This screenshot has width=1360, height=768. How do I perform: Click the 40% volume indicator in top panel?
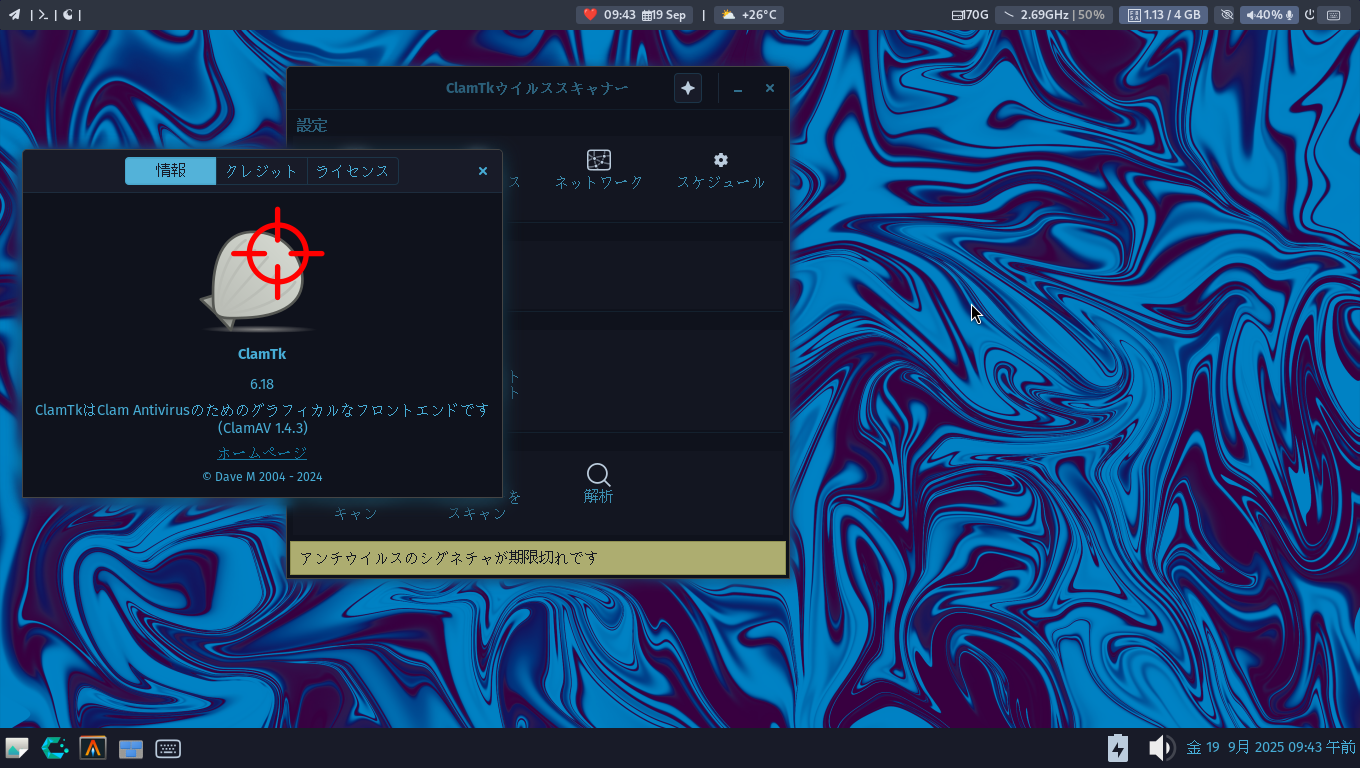[1270, 15]
